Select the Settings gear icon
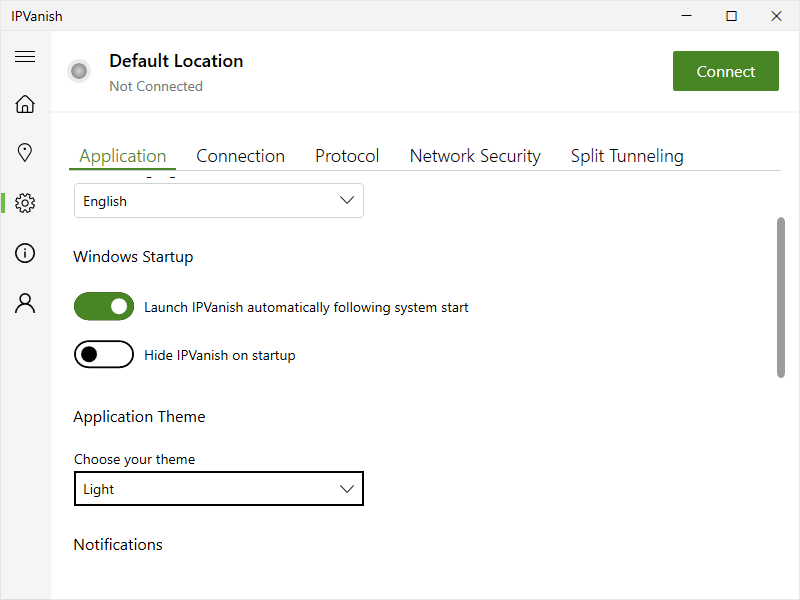This screenshot has height=600, width=800. pos(25,203)
